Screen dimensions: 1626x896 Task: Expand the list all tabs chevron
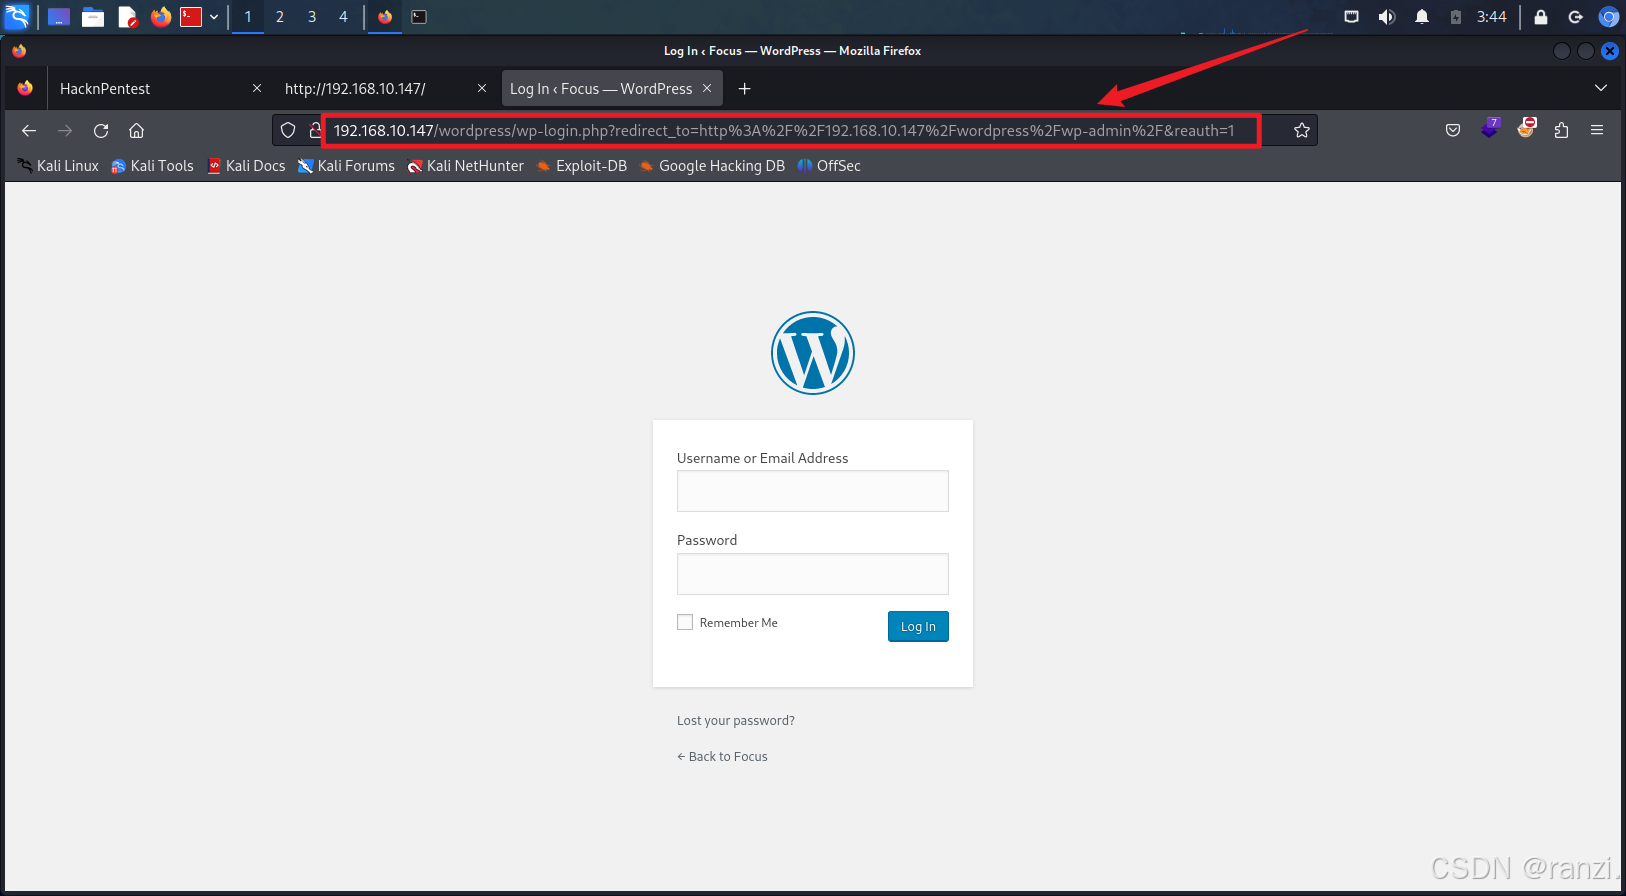(x=1600, y=88)
